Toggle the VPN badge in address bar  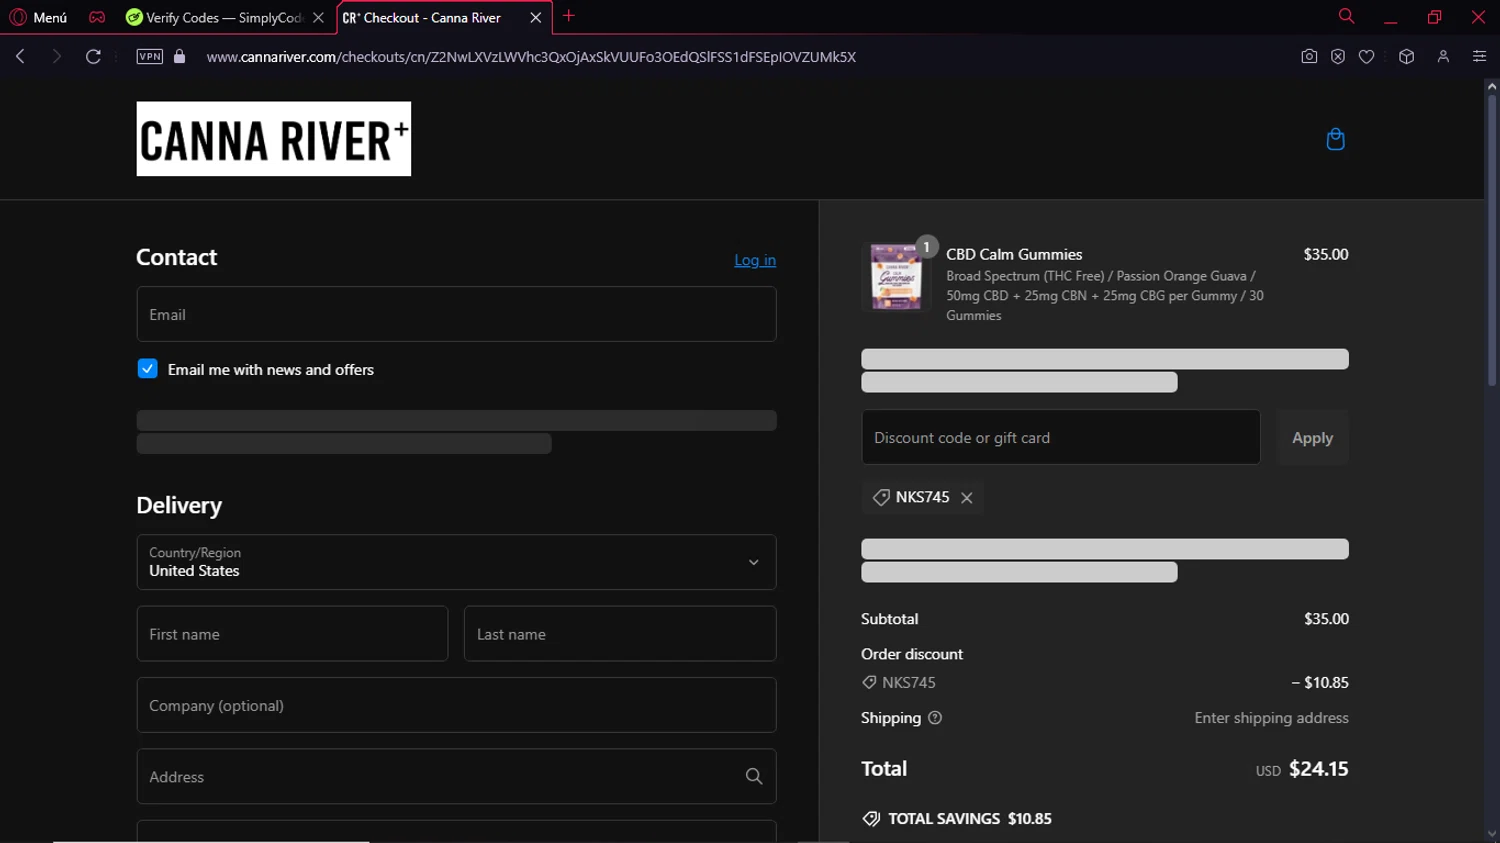click(150, 57)
